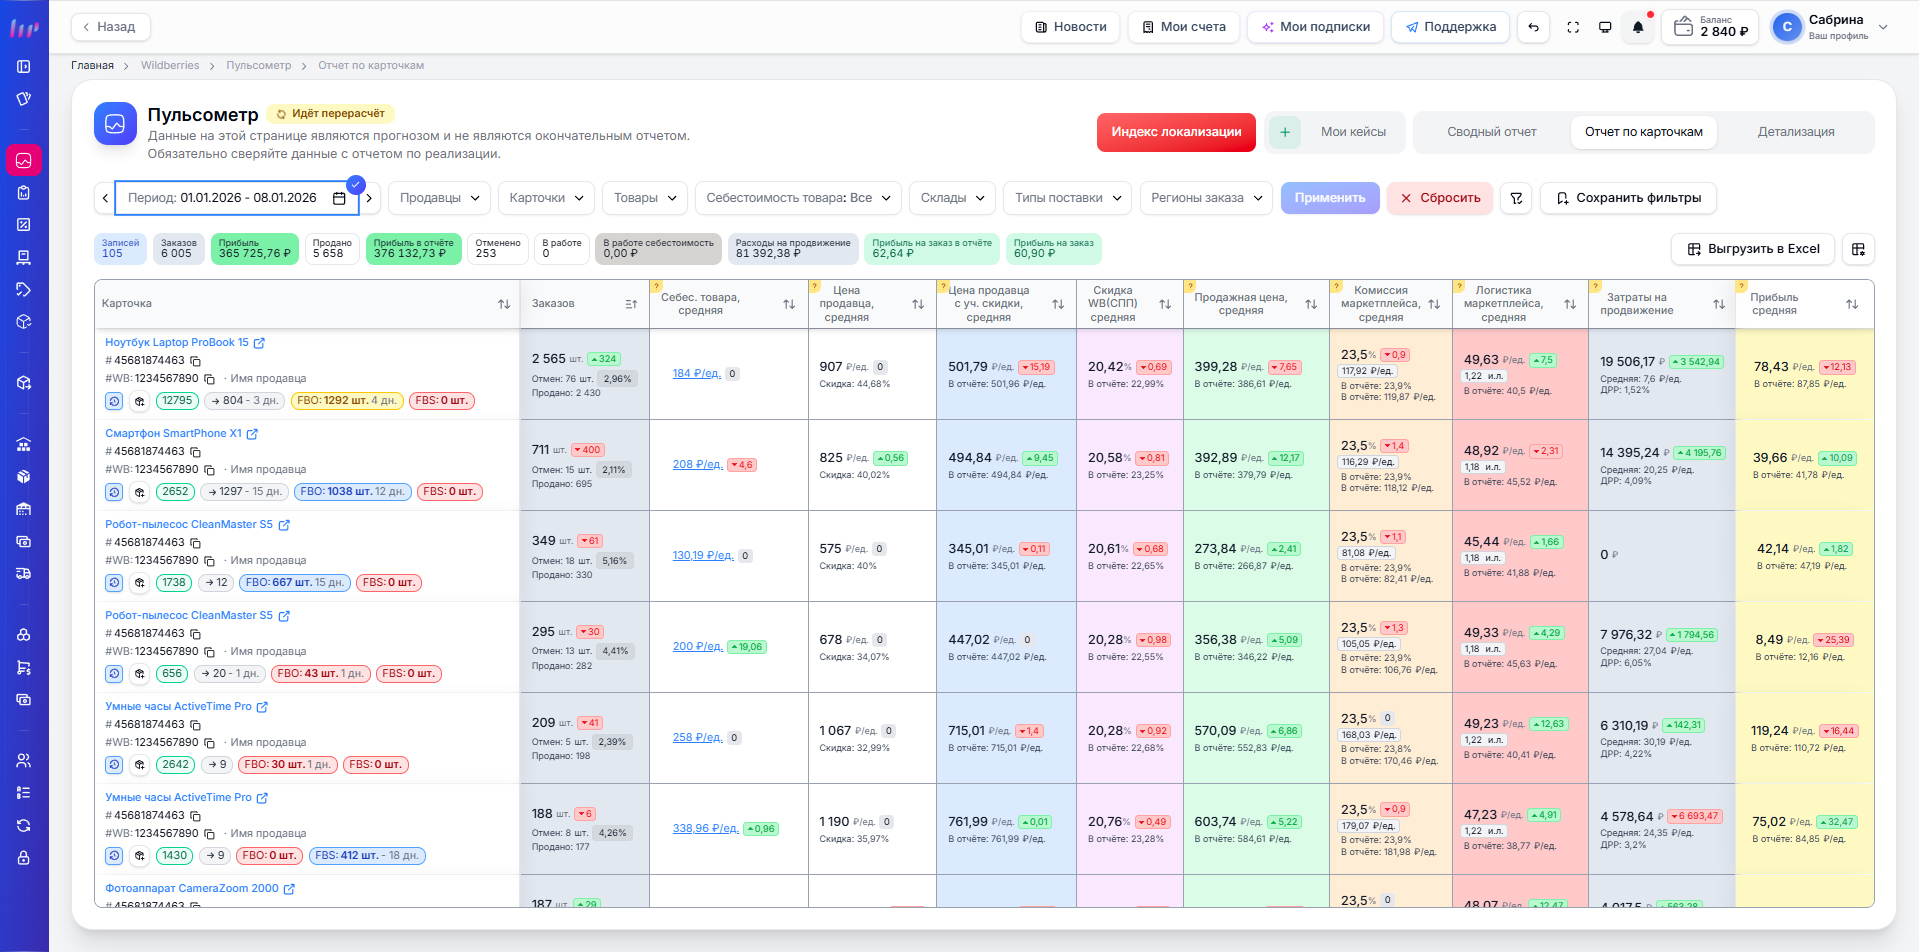Toggle the period checkmark badge

(356, 184)
